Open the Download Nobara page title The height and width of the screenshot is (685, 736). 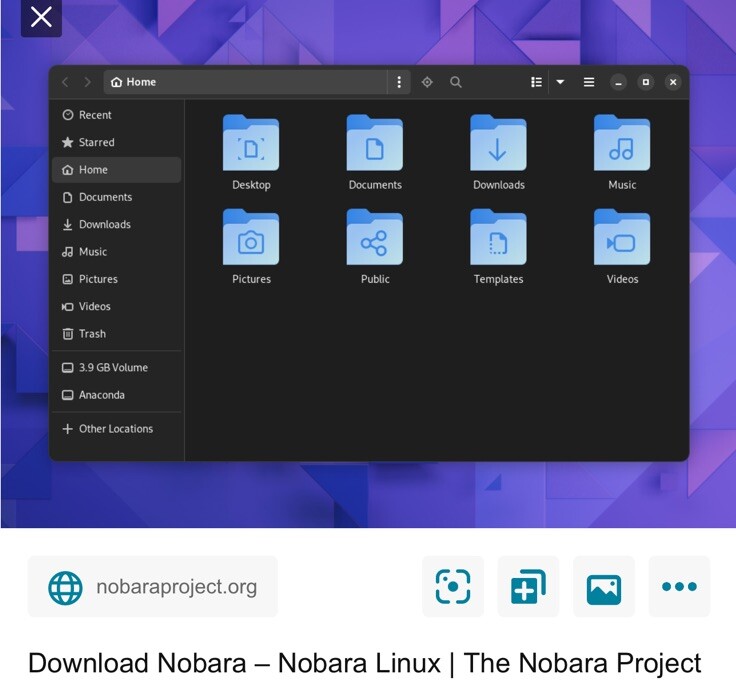point(365,663)
